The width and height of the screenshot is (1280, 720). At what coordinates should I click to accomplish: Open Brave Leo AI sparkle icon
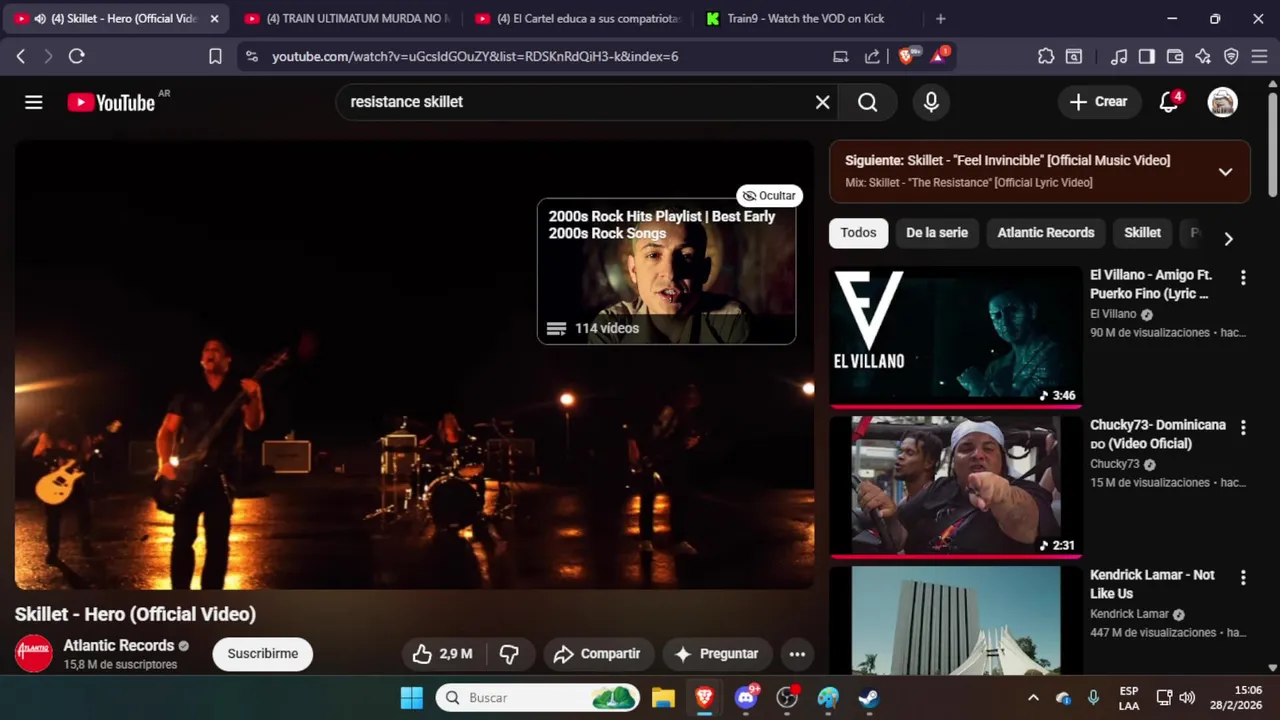coord(1203,57)
